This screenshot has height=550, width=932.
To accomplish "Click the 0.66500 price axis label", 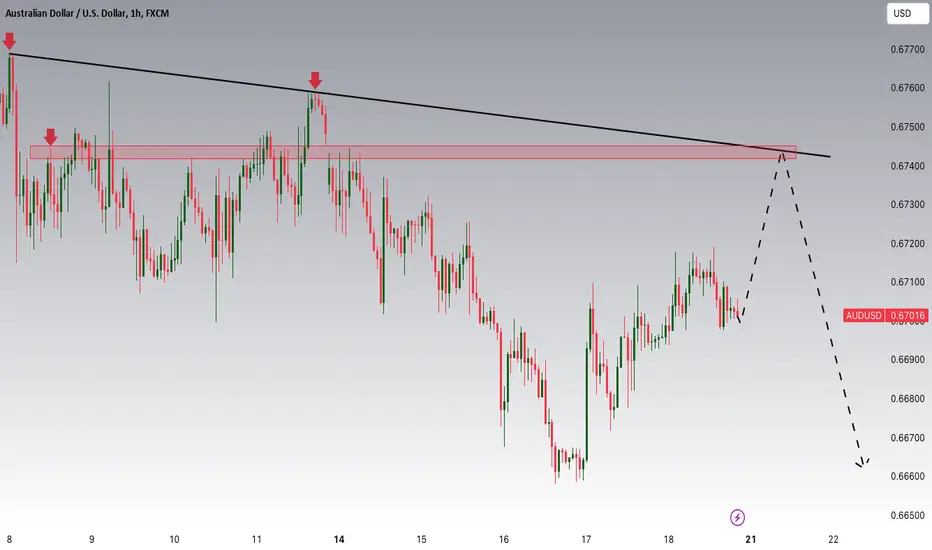I will coord(907,516).
